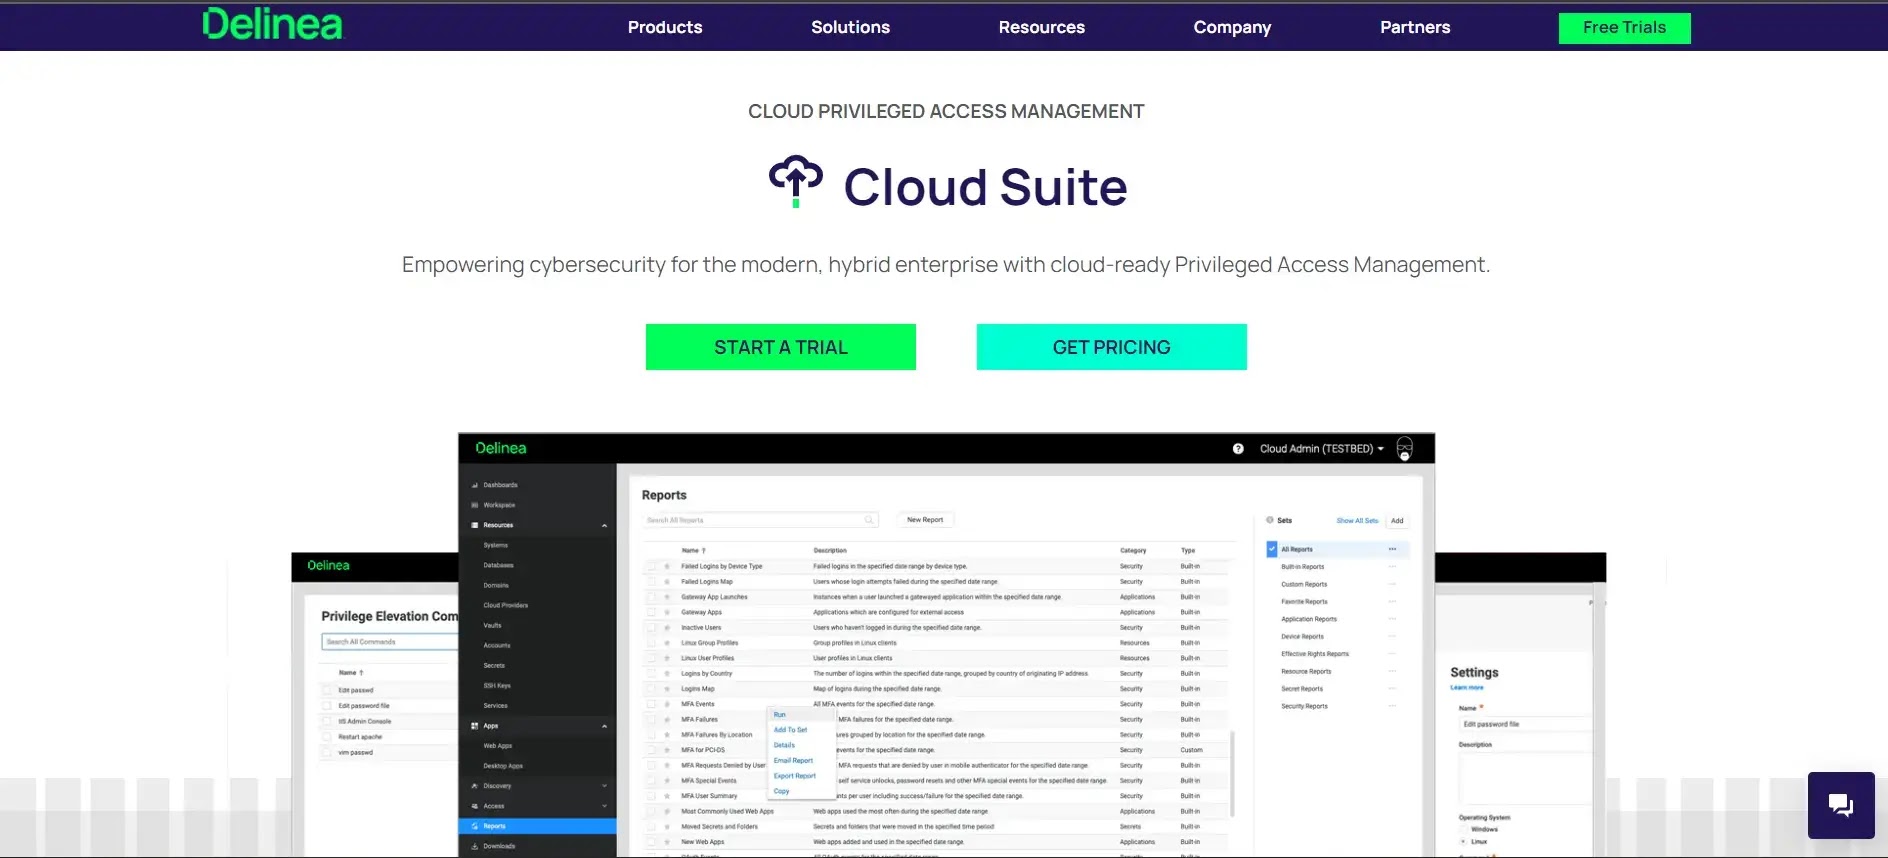Viewport: 1888px width, 858px height.
Task: Check the IIS Admin Console command checkbox
Action: click(327, 721)
